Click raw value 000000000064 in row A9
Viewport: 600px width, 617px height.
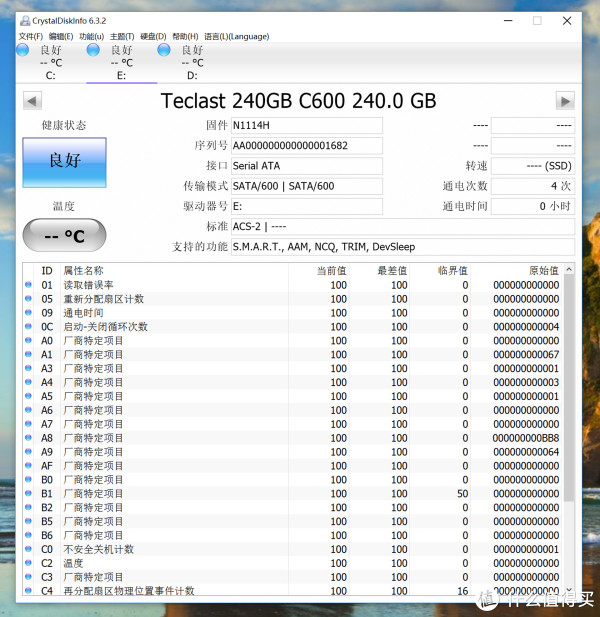(x=526, y=452)
